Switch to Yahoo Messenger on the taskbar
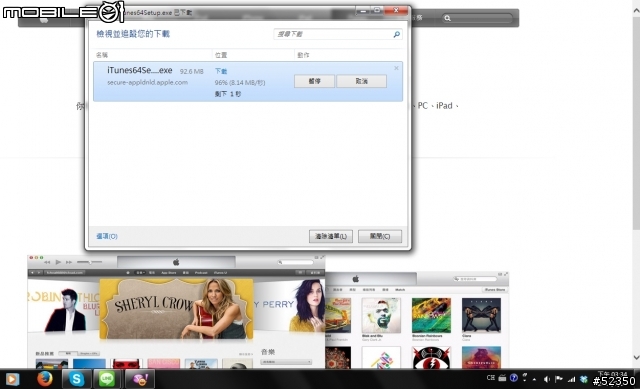The width and height of the screenshot is (640, 389). click(x=140, y=379)
